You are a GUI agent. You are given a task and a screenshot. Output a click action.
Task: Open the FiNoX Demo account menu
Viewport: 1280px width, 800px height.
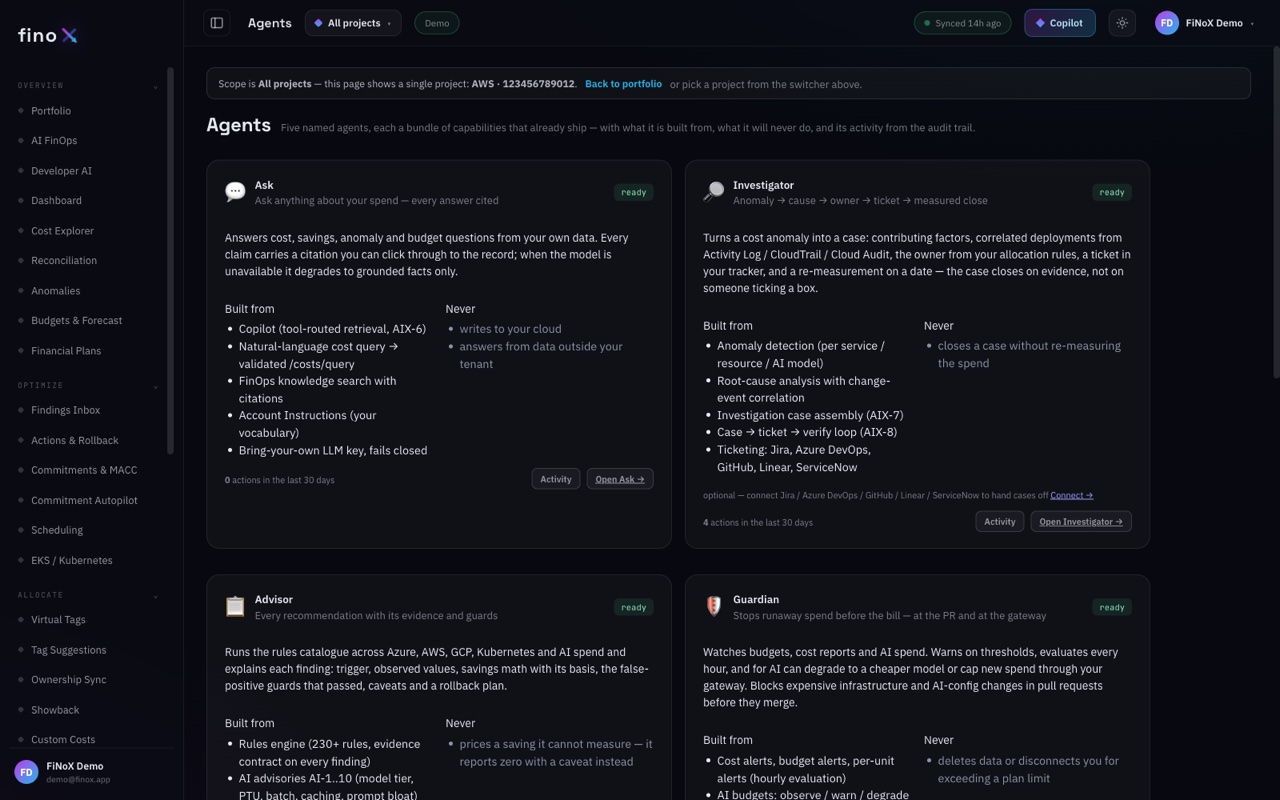1205,23
